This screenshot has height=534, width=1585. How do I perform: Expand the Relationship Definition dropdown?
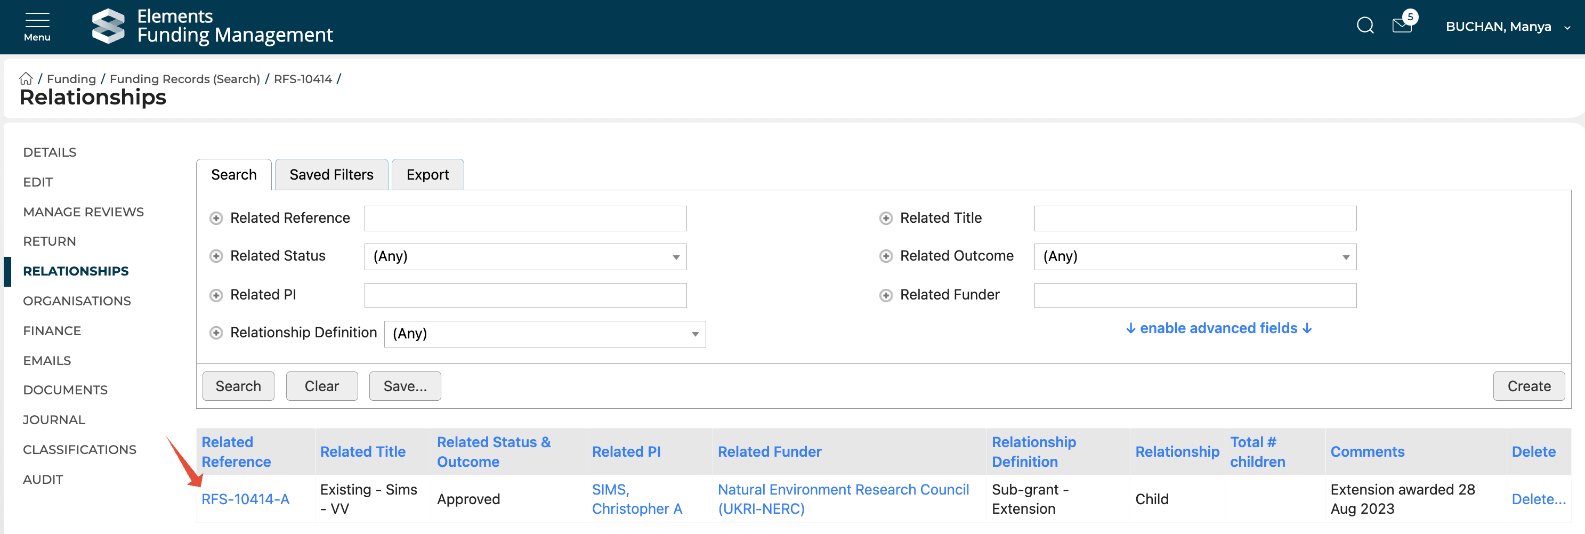click(545, 334)
